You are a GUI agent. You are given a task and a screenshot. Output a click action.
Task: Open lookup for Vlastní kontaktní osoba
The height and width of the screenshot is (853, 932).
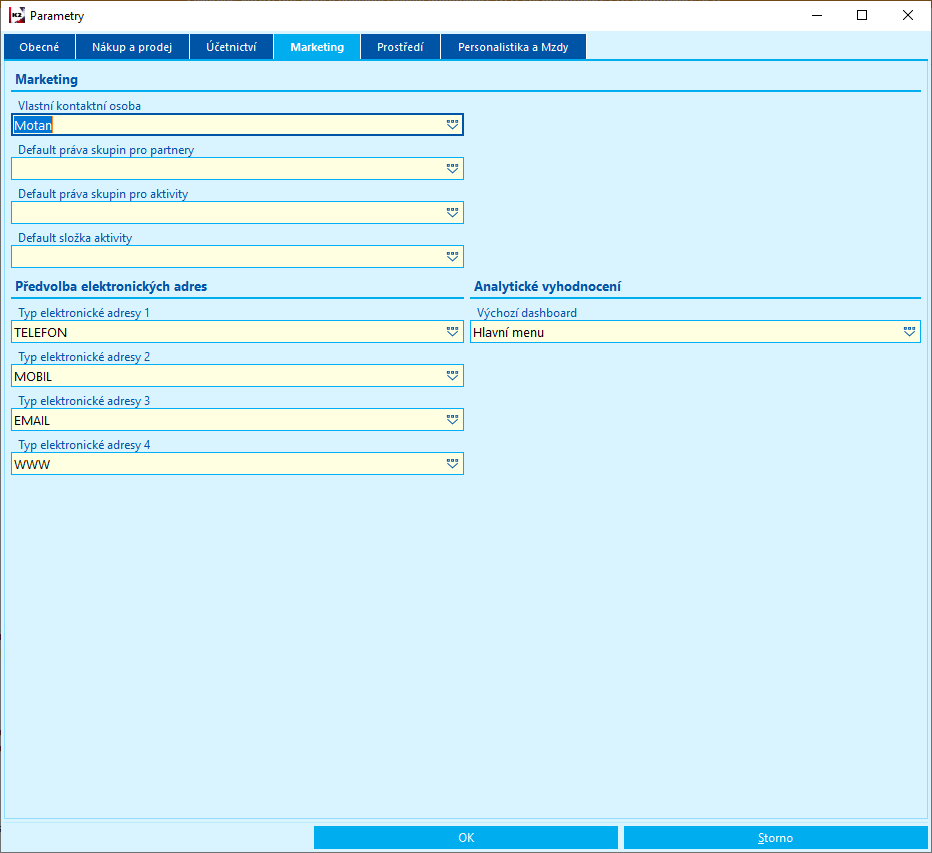tap(452, 125)
